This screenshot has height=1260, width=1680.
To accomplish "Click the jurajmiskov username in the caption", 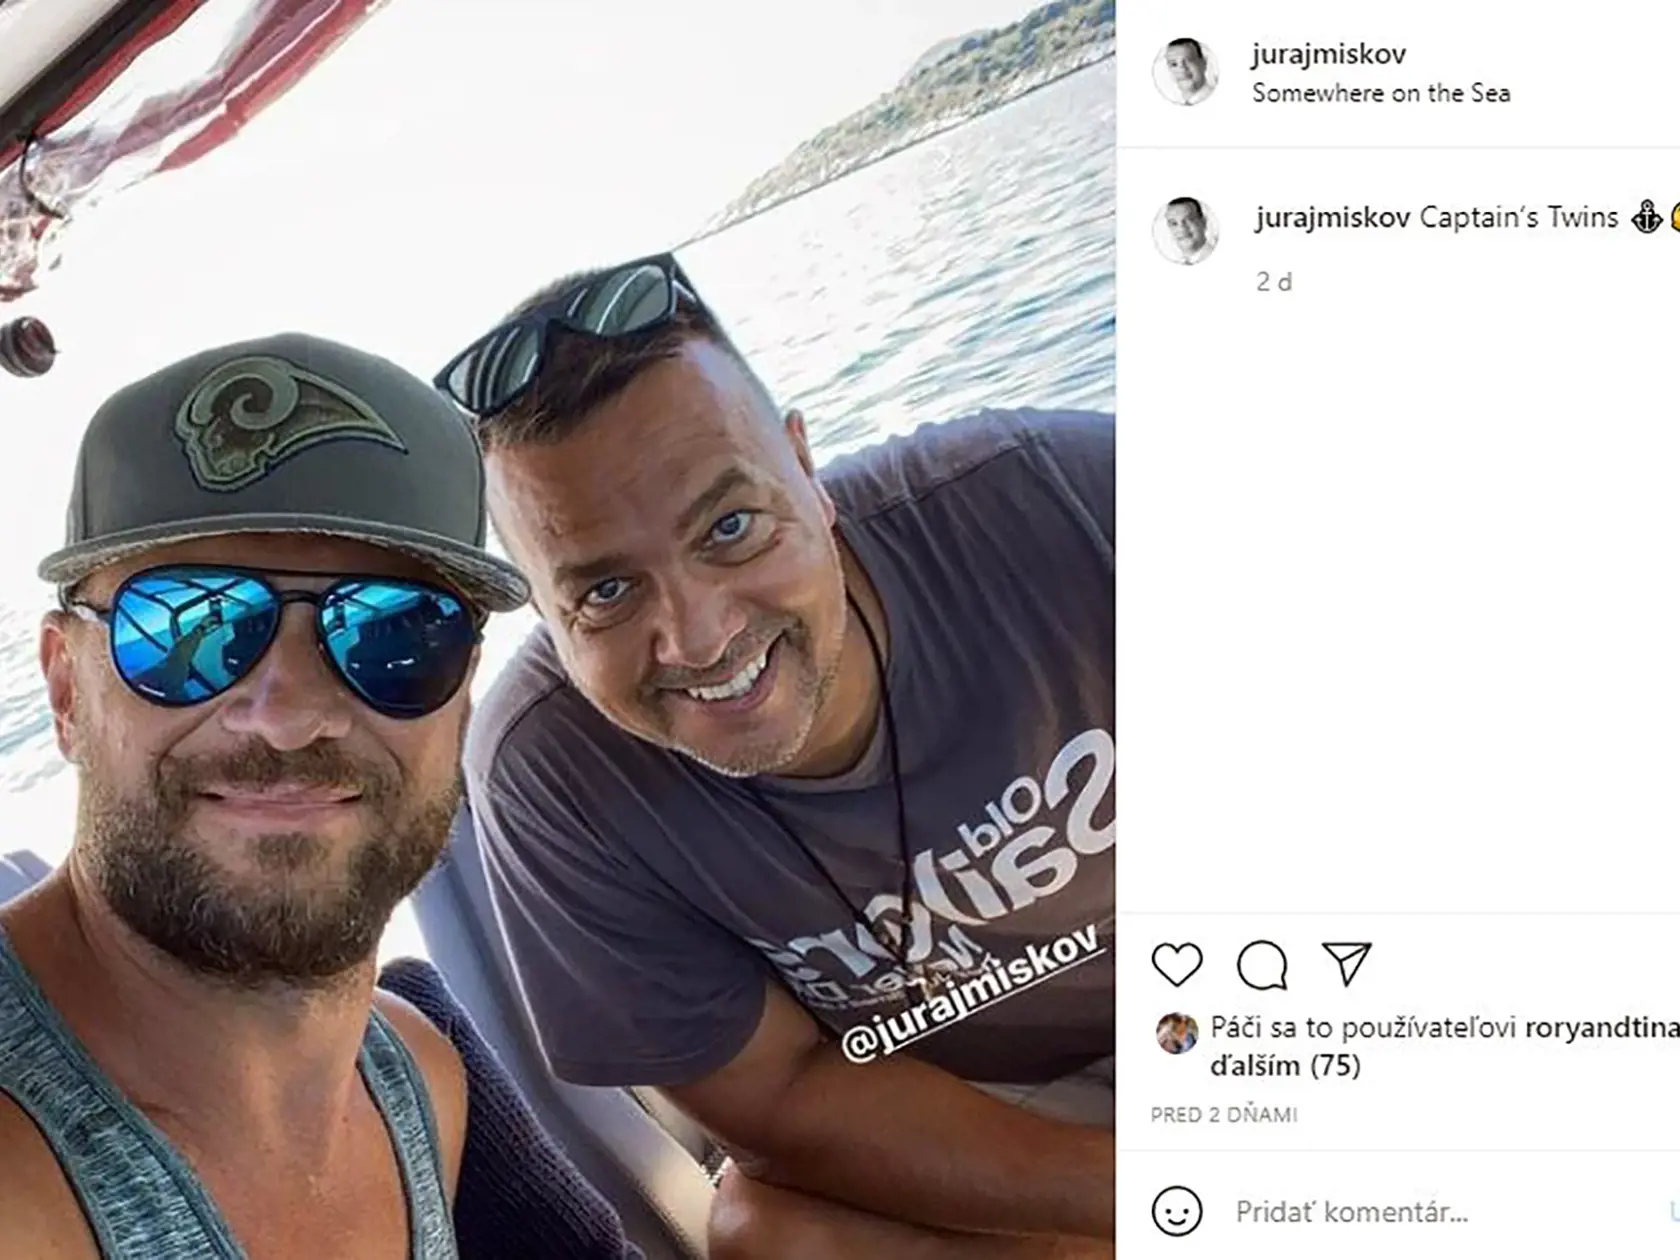I will [x=1333, y=217].
